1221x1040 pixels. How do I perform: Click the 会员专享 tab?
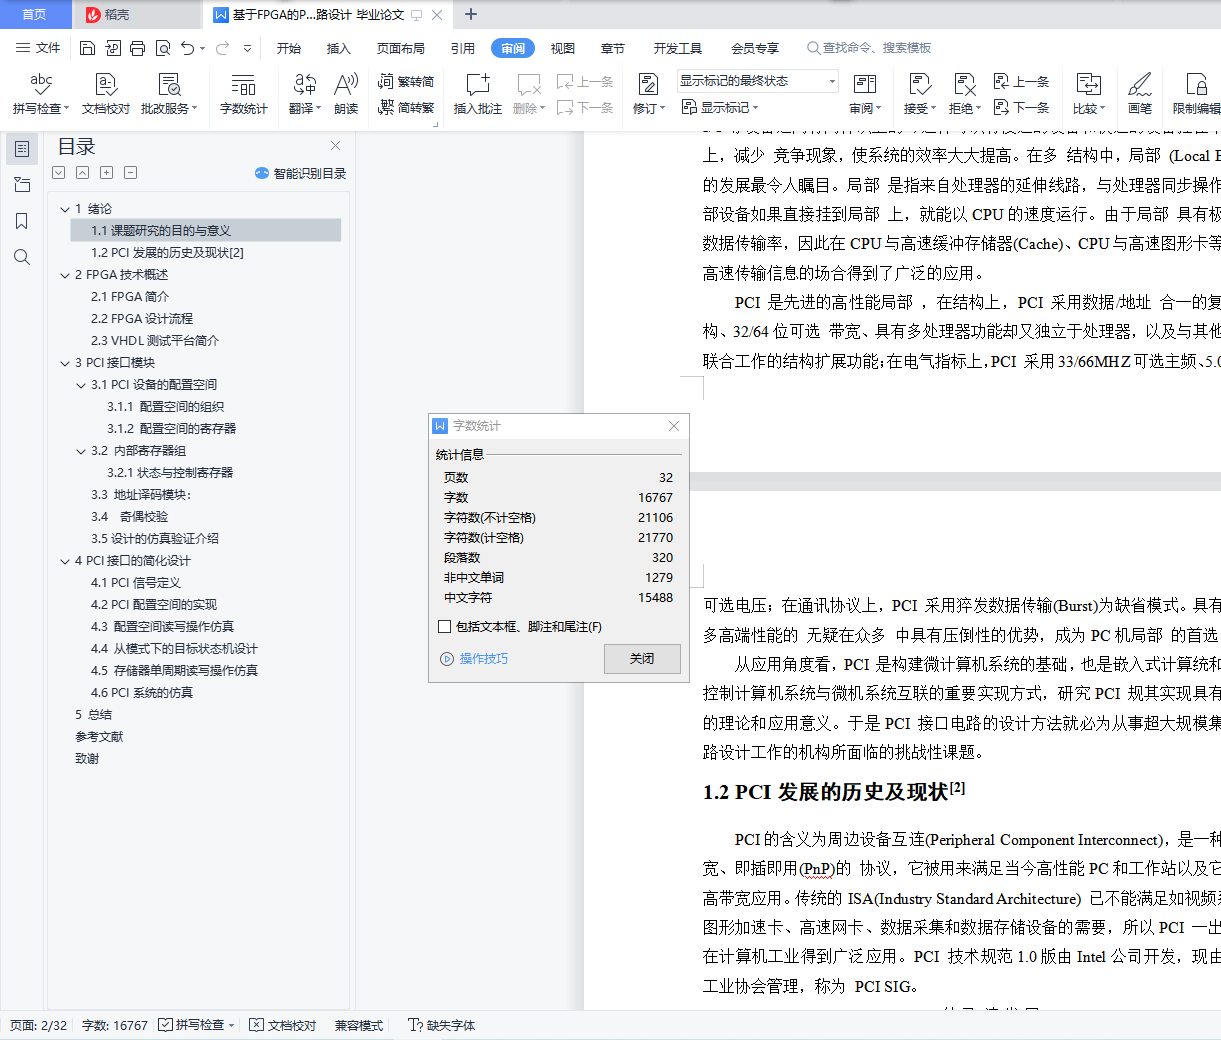click(x=755, y=48)
